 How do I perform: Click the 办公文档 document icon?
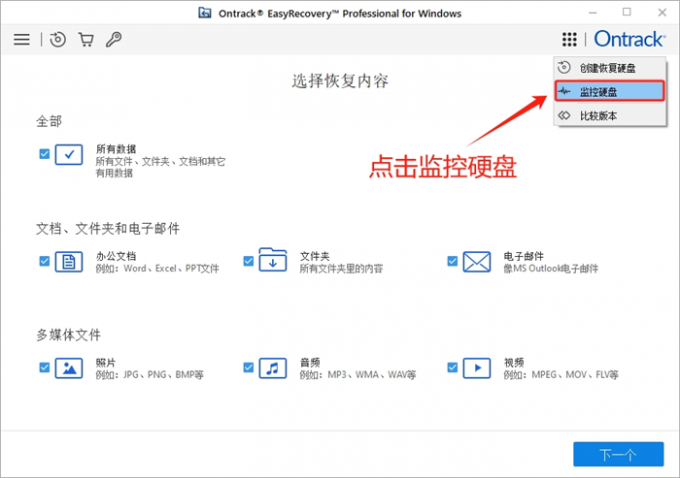coord(69,262)
